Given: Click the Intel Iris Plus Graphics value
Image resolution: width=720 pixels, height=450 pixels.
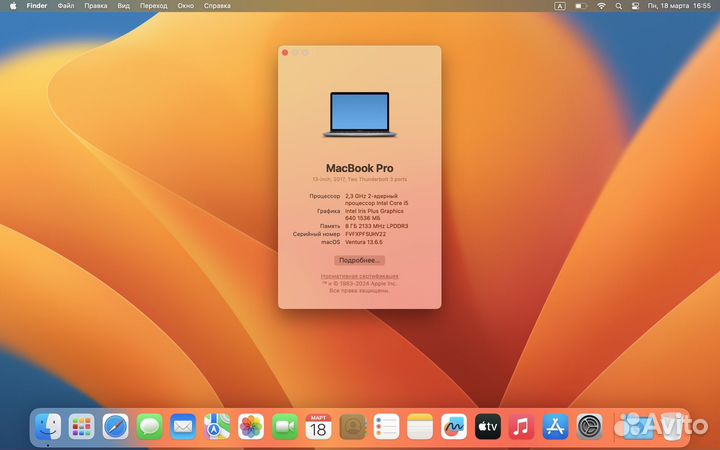Looking at the screenshot, I should [x=374, y=214].
